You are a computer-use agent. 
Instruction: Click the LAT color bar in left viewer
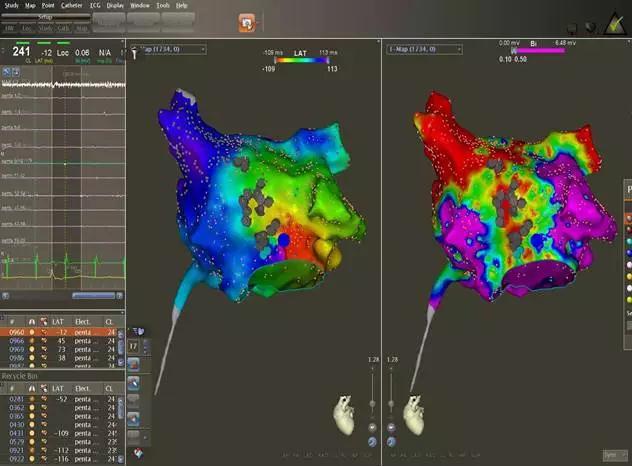[301, 60]
